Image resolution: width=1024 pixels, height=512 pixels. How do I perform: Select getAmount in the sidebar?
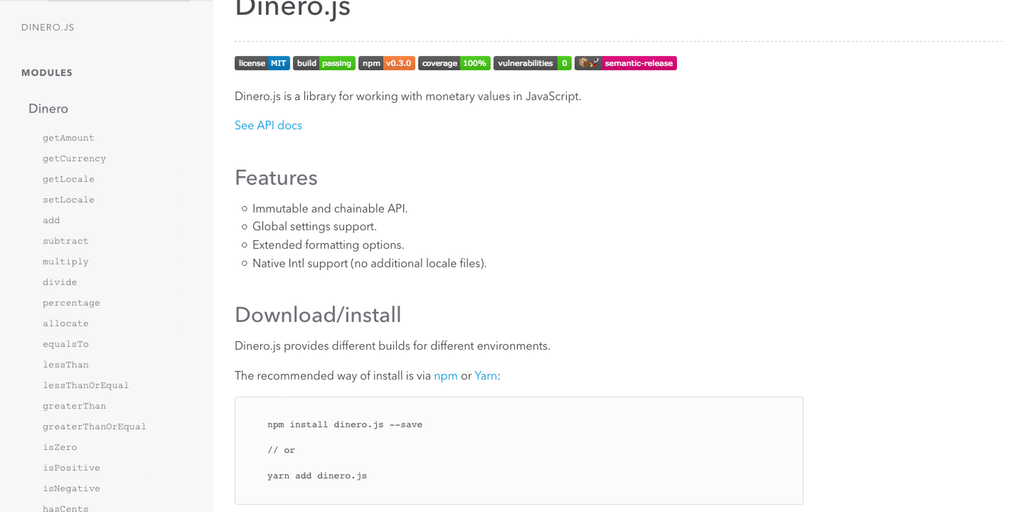tap(68, 138)
